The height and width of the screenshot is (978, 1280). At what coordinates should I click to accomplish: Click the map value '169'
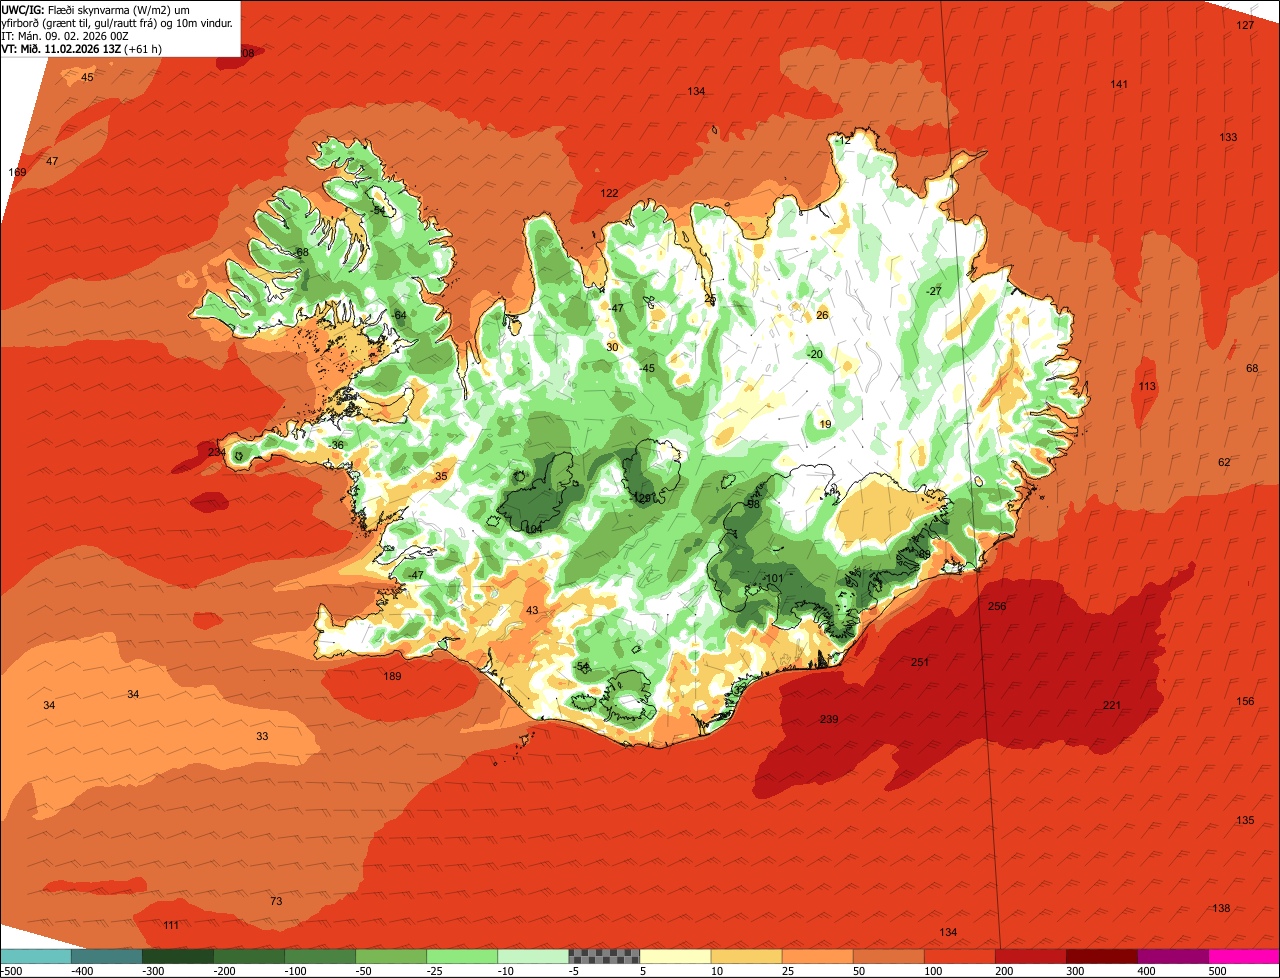point(18,173)
